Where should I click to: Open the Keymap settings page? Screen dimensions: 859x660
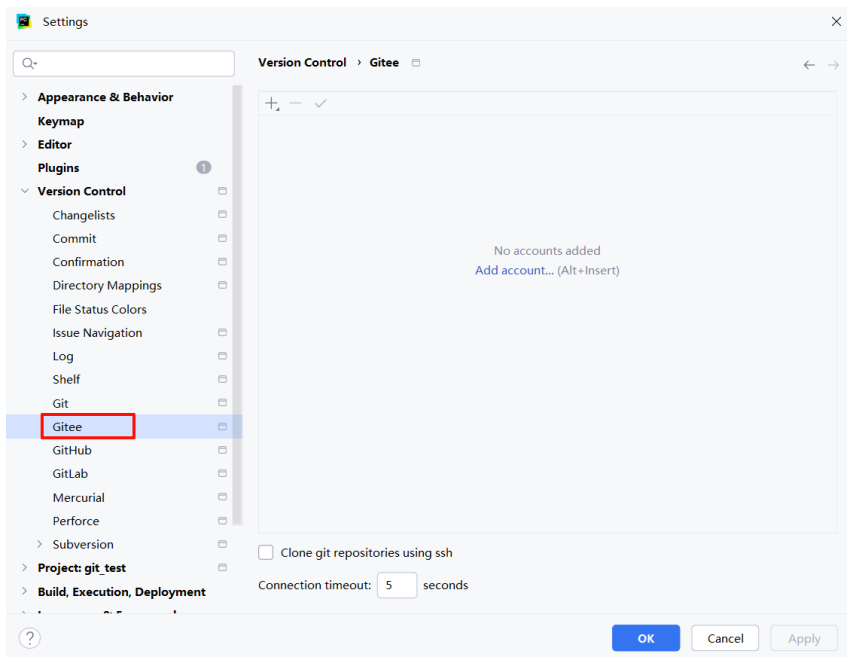coord(61,121)
